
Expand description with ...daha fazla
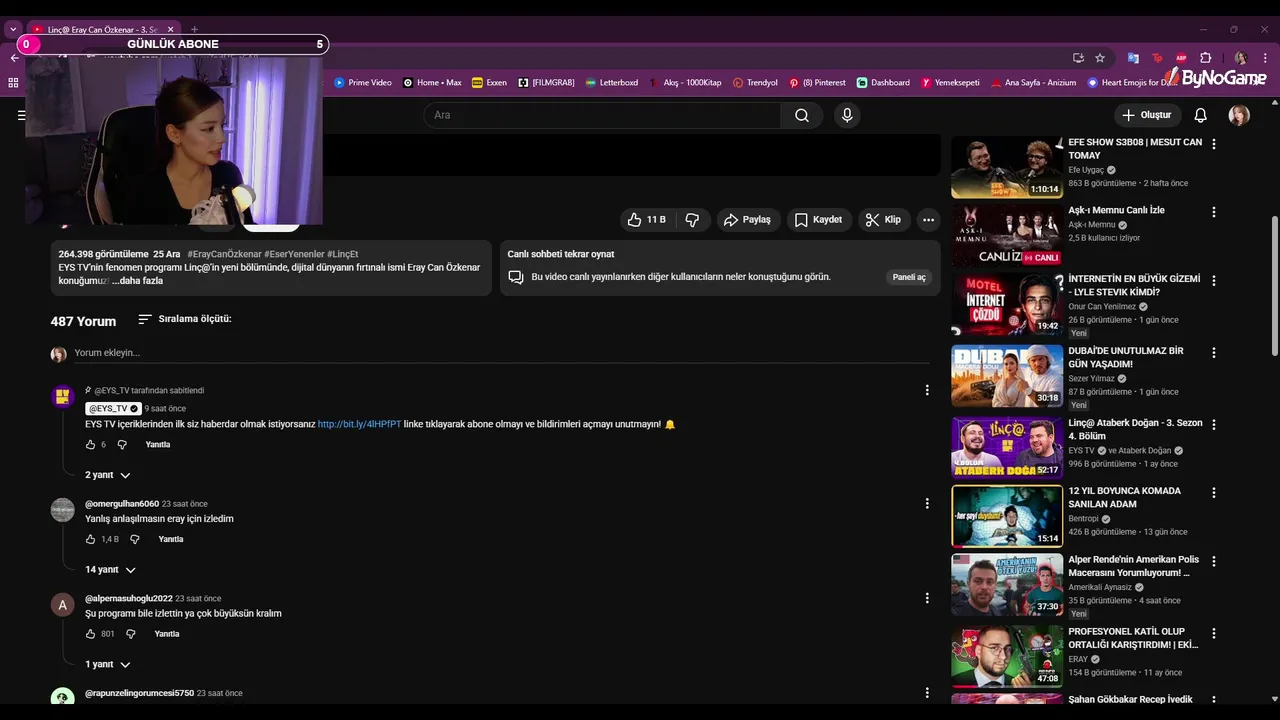pos(137,281)
